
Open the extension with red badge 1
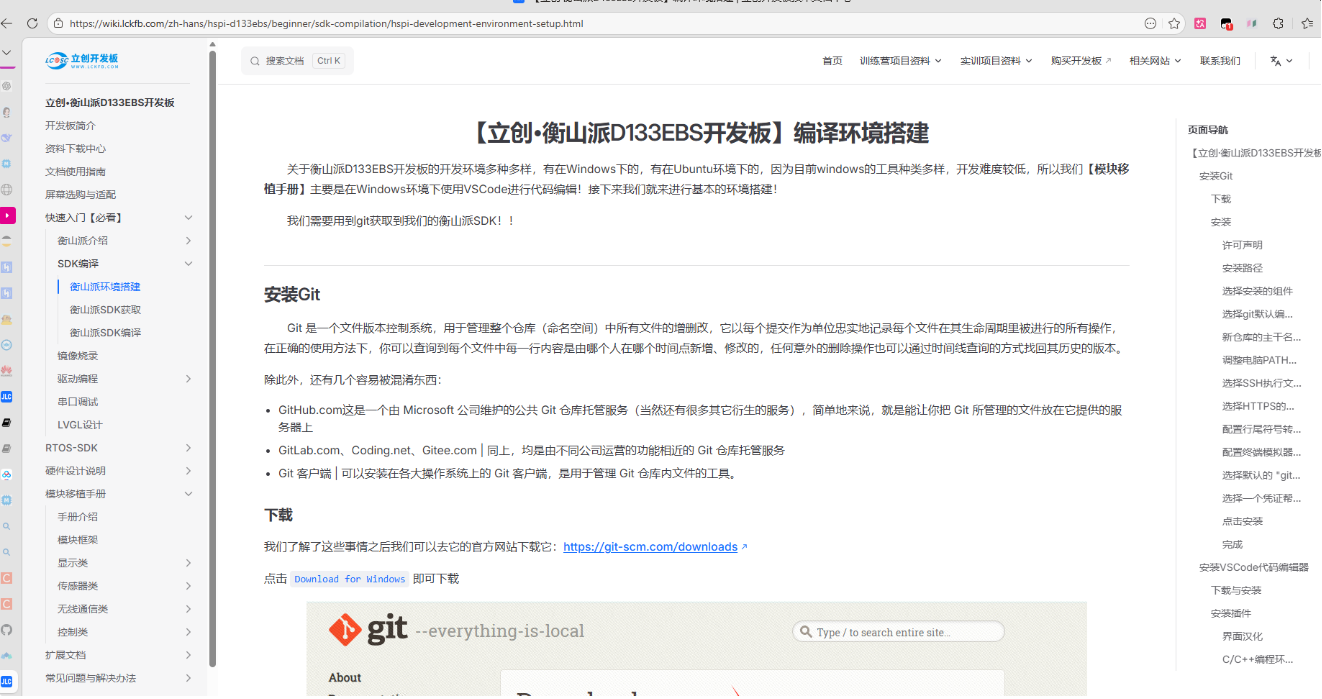(1226, 23)
